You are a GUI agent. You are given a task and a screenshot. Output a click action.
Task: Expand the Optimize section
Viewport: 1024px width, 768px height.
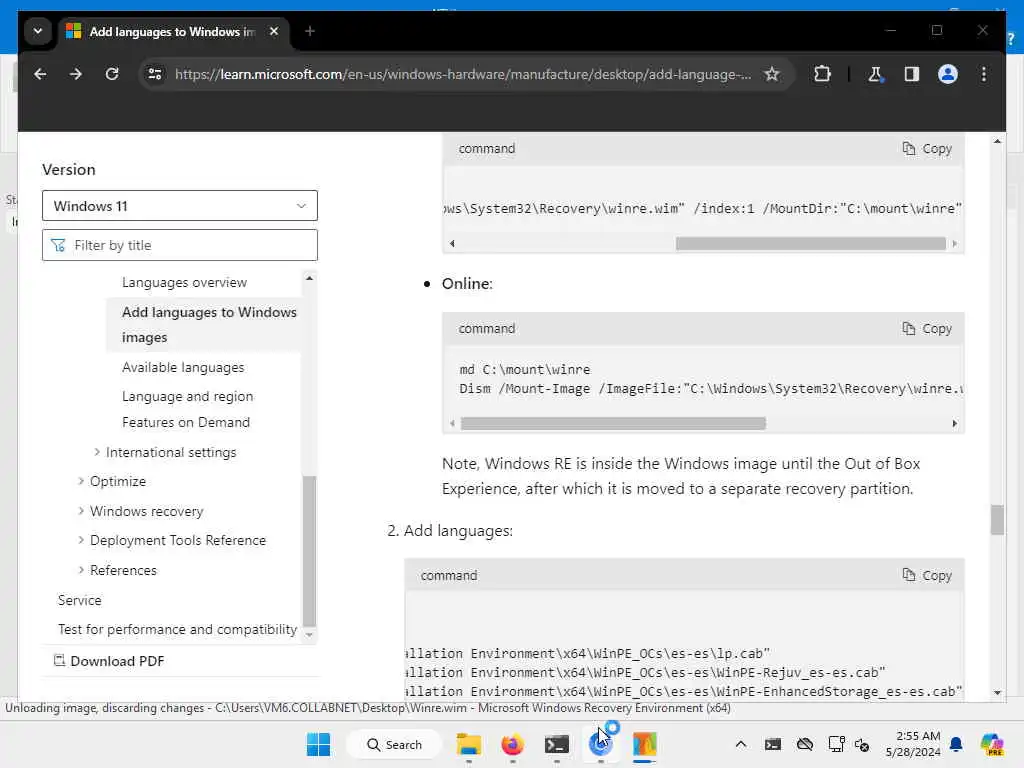coord(81,481)
